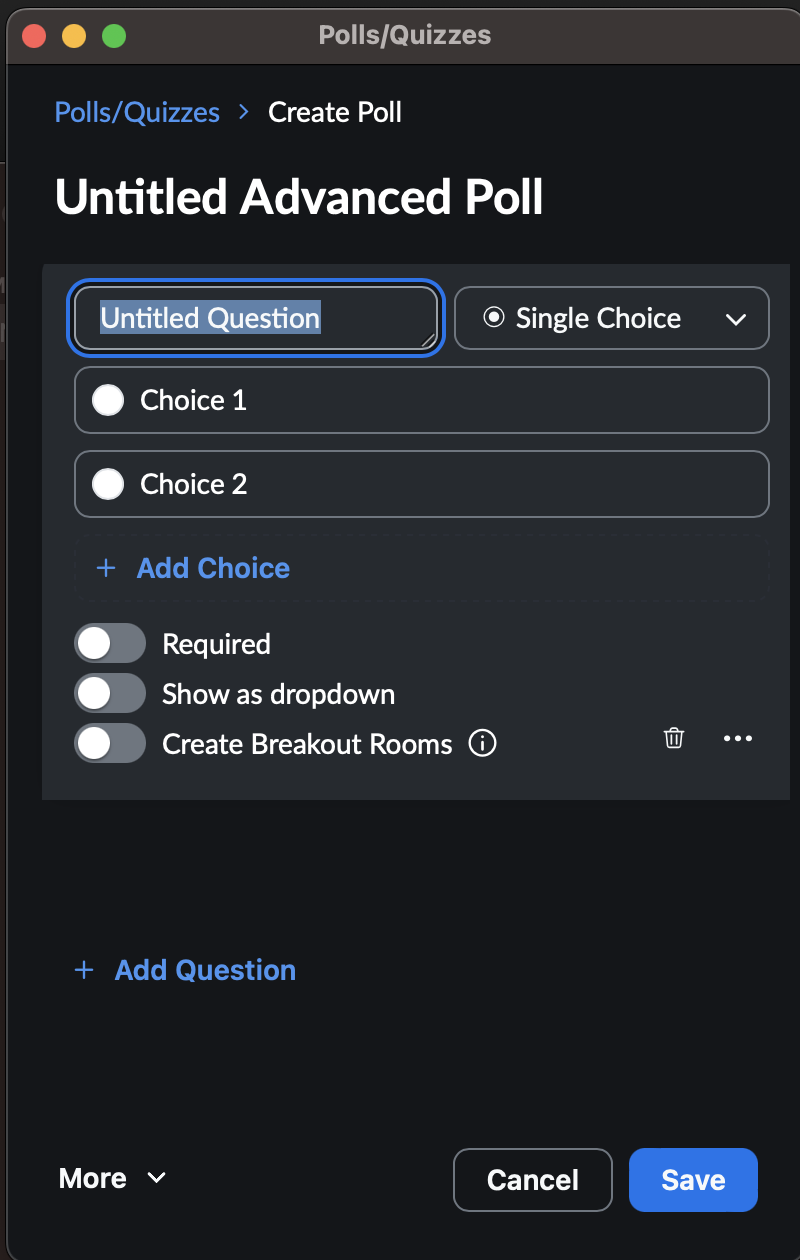The height and width of the screenshot is (1260, 800).
Task: Turn on Show as dropdown
Action: (110, 693)
